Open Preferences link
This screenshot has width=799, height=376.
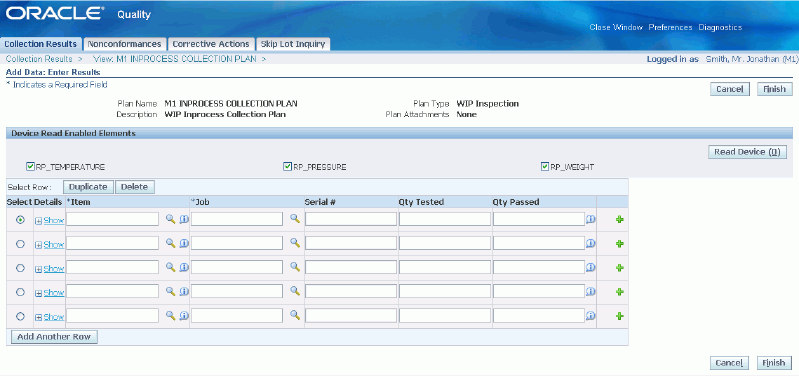670,28
